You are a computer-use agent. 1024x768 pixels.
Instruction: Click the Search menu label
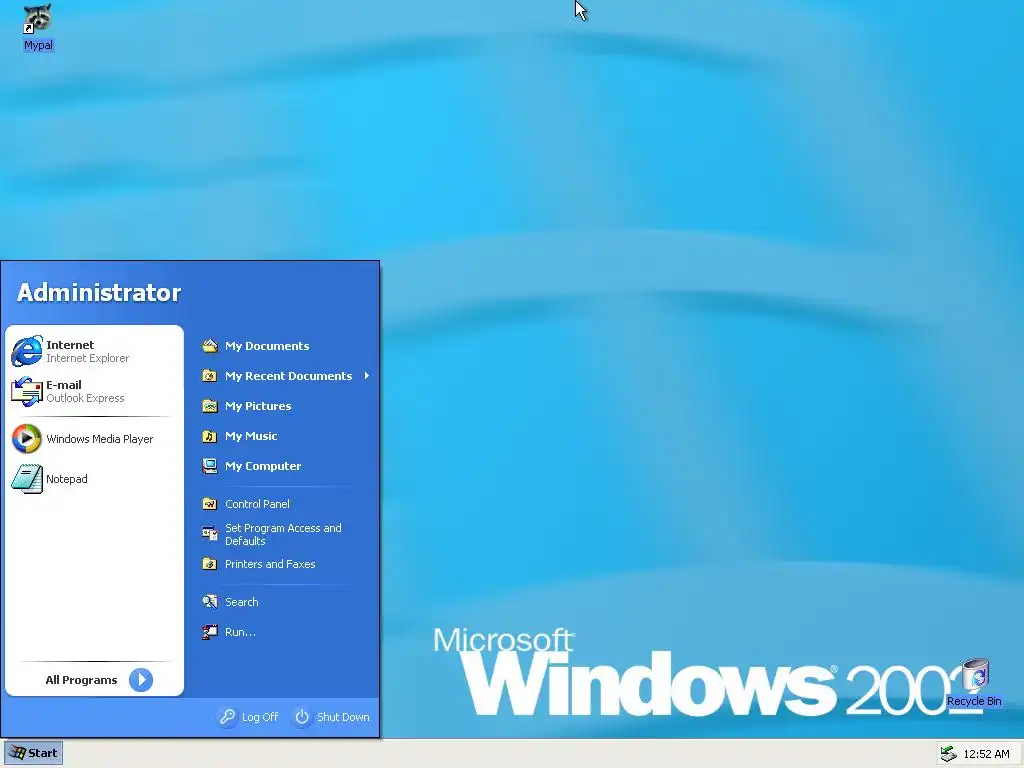tap(242, 601)
